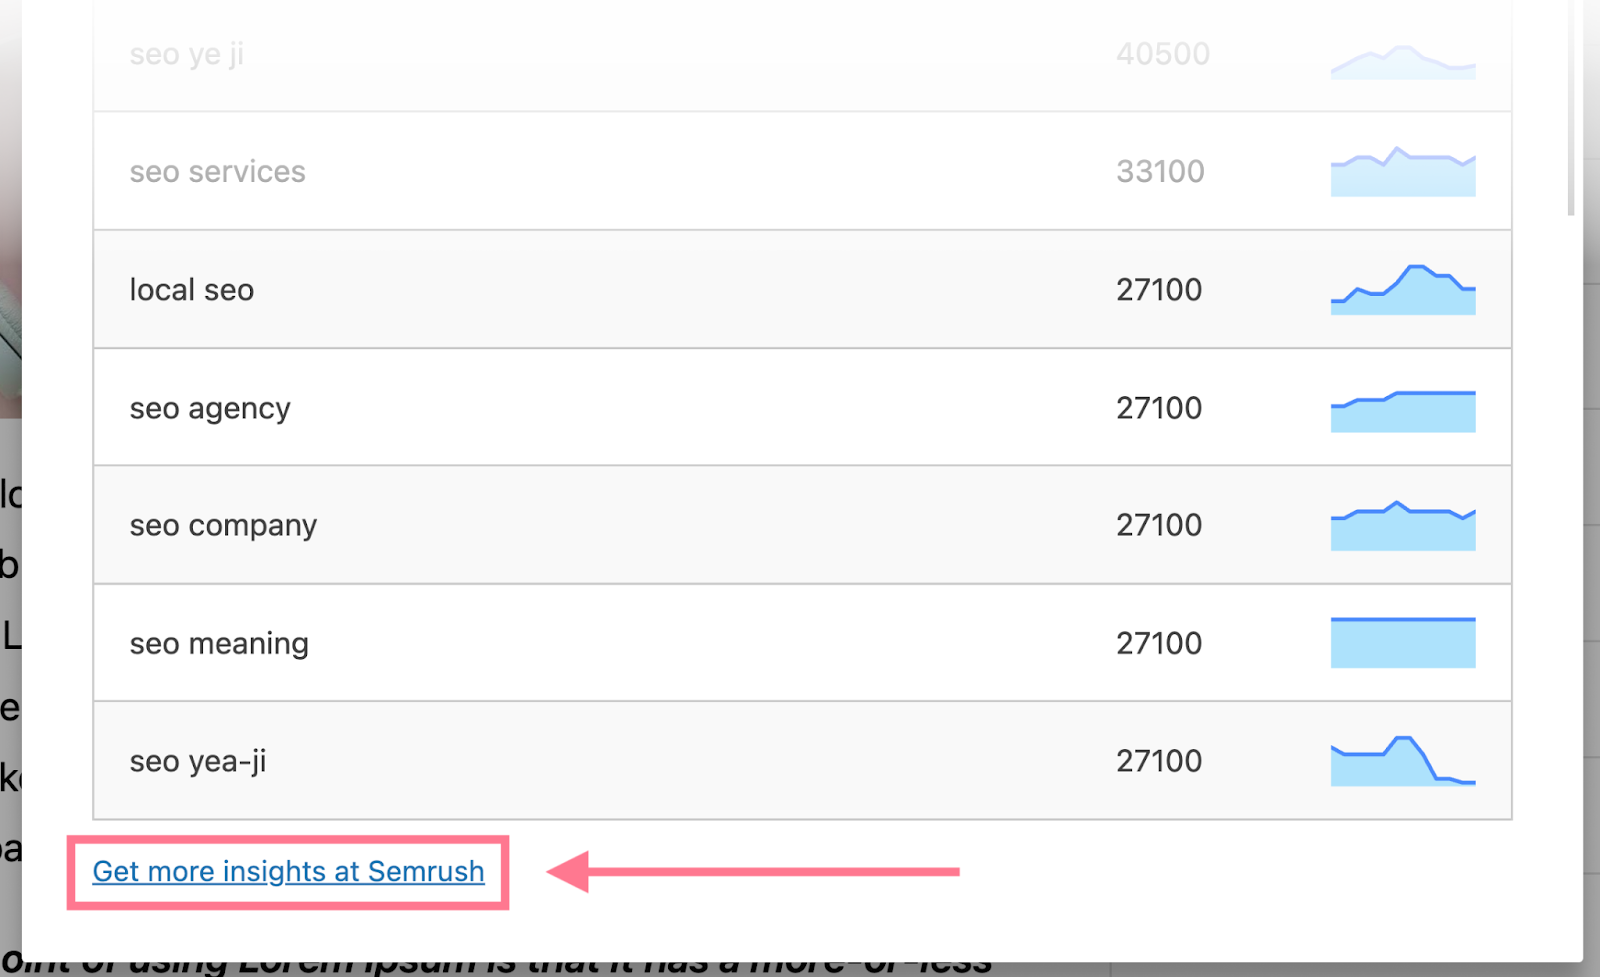The height and width of the screenshot is (977, 1600).
Task: Select the seo agency keyword row
Action: click(x=802, y=407)
